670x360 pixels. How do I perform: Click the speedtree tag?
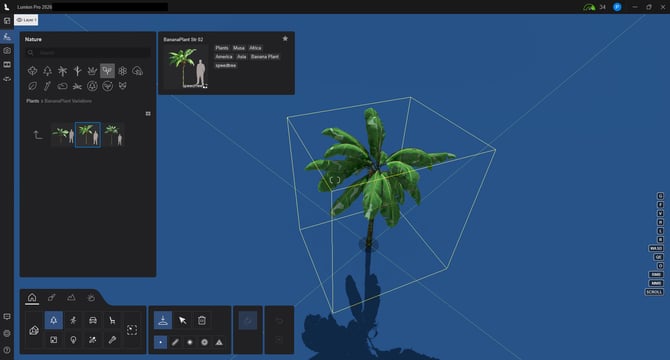(226, 65)
